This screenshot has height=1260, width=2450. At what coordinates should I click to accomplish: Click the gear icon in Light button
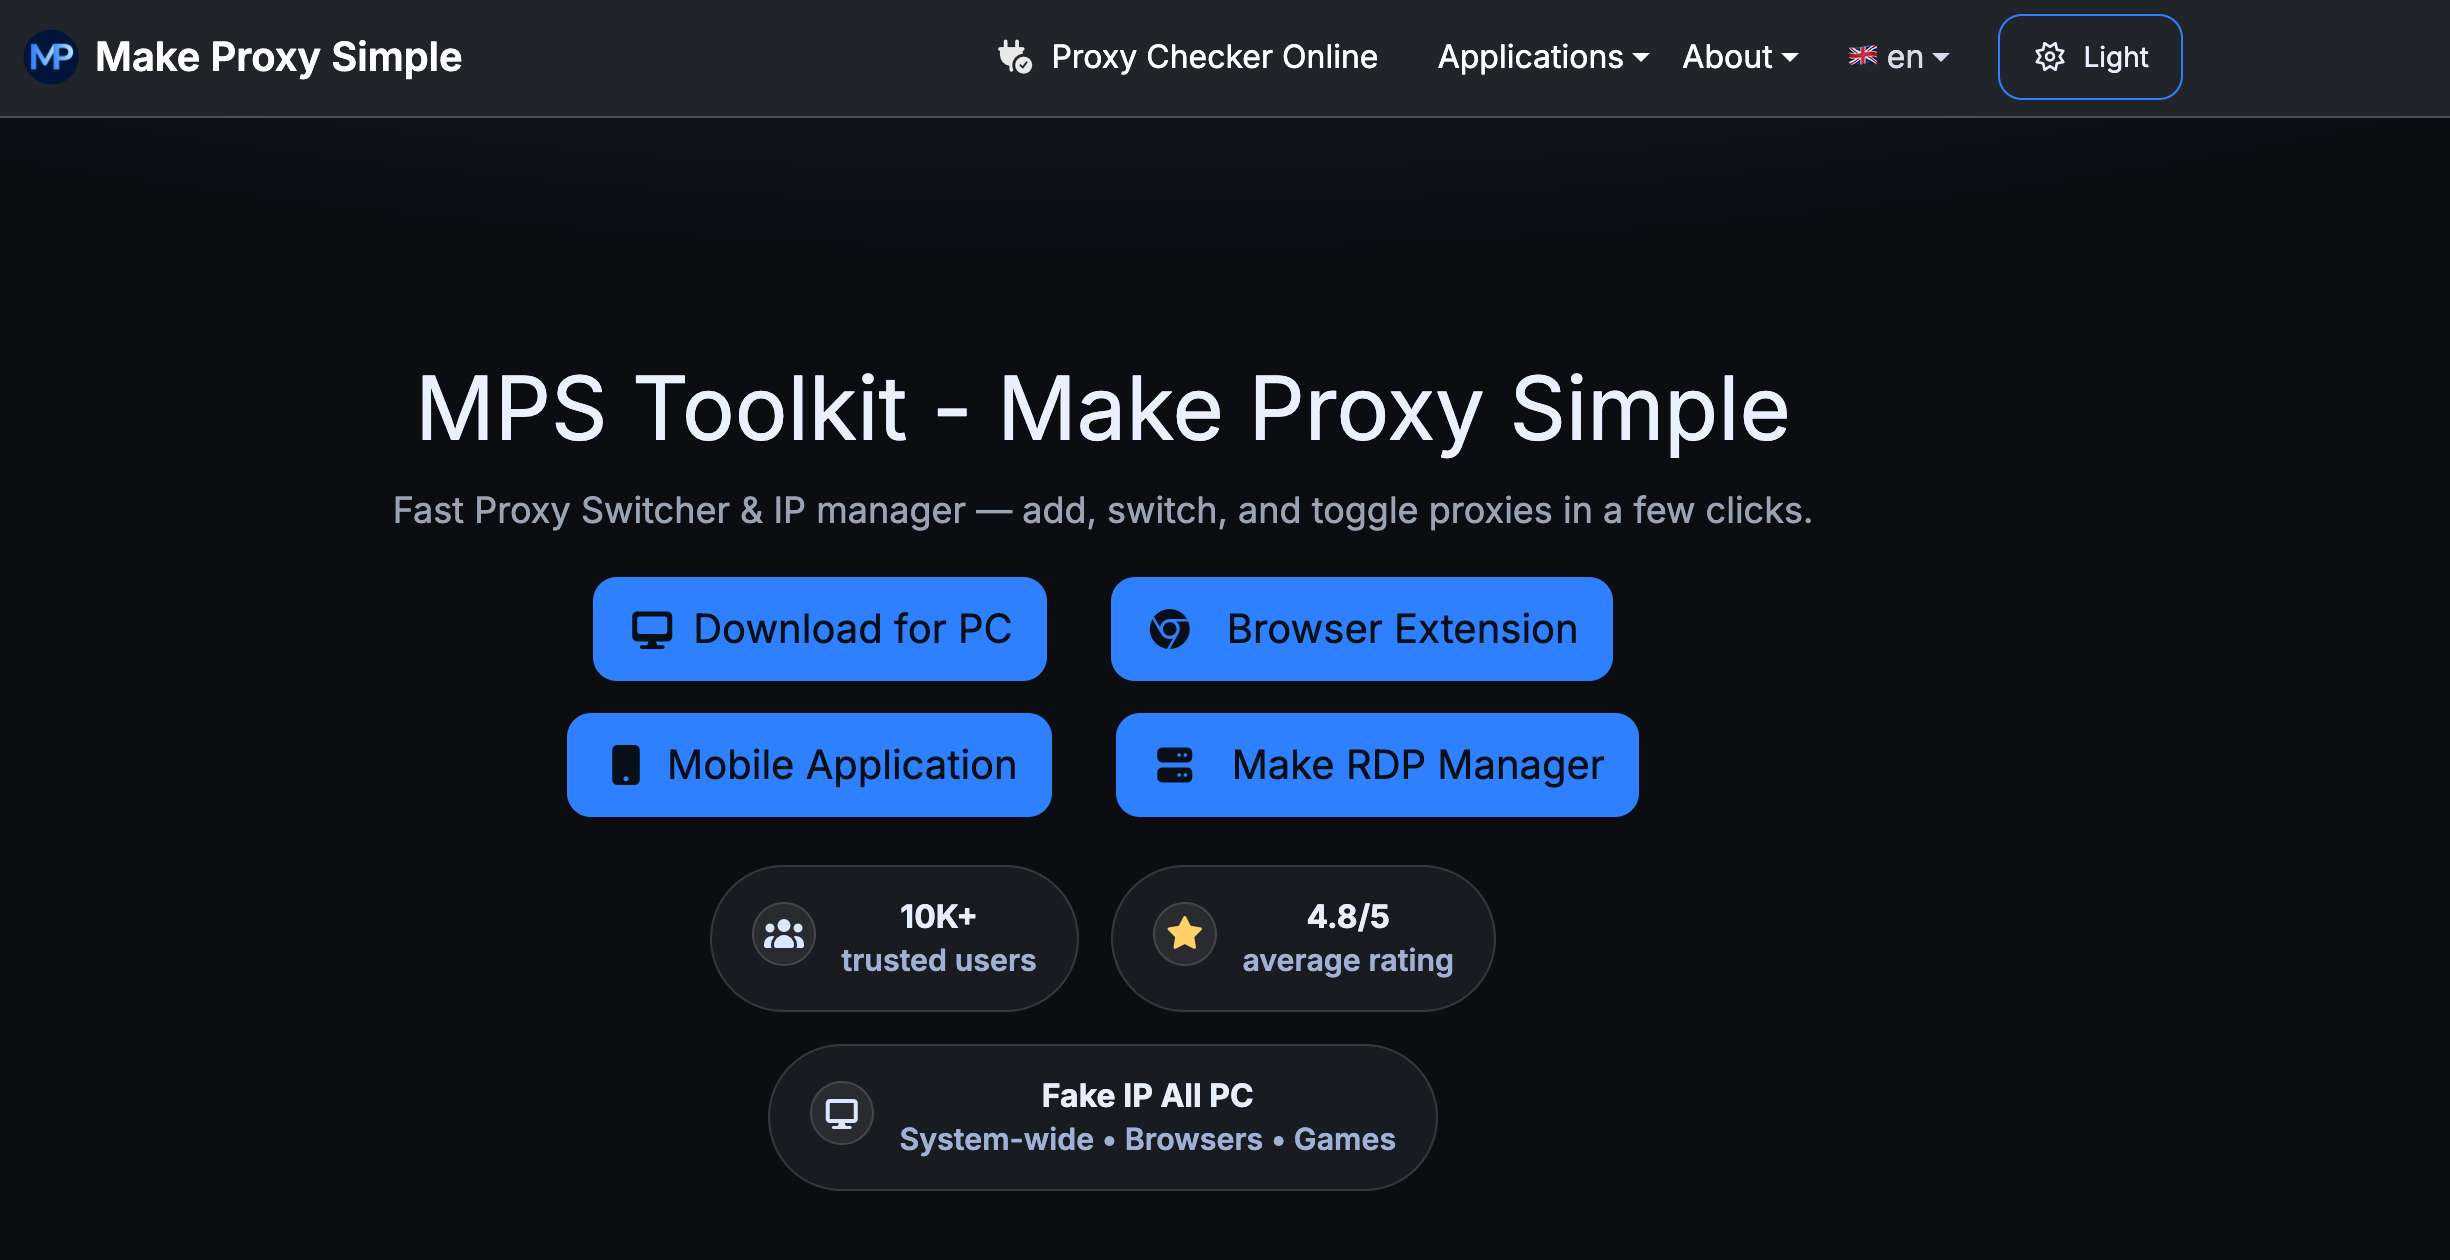click(x=2050, y=57)
